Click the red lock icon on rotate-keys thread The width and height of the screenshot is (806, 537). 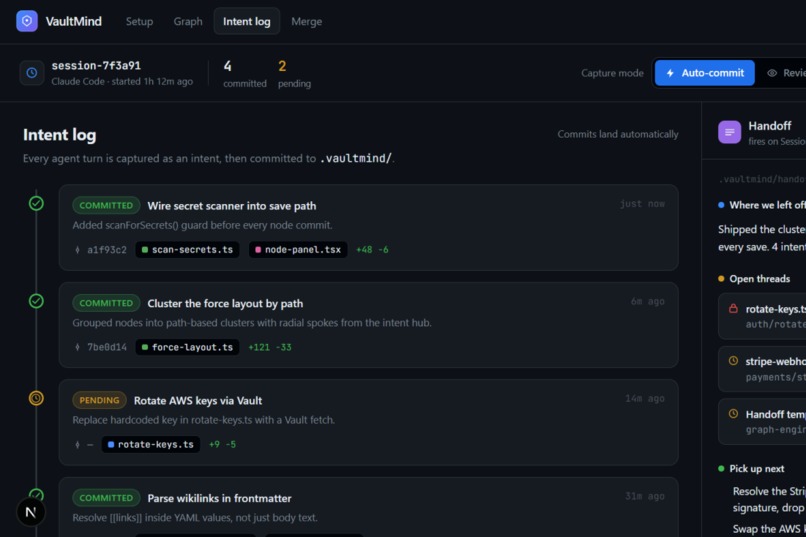pyautogui.click(x=734, y=309)
